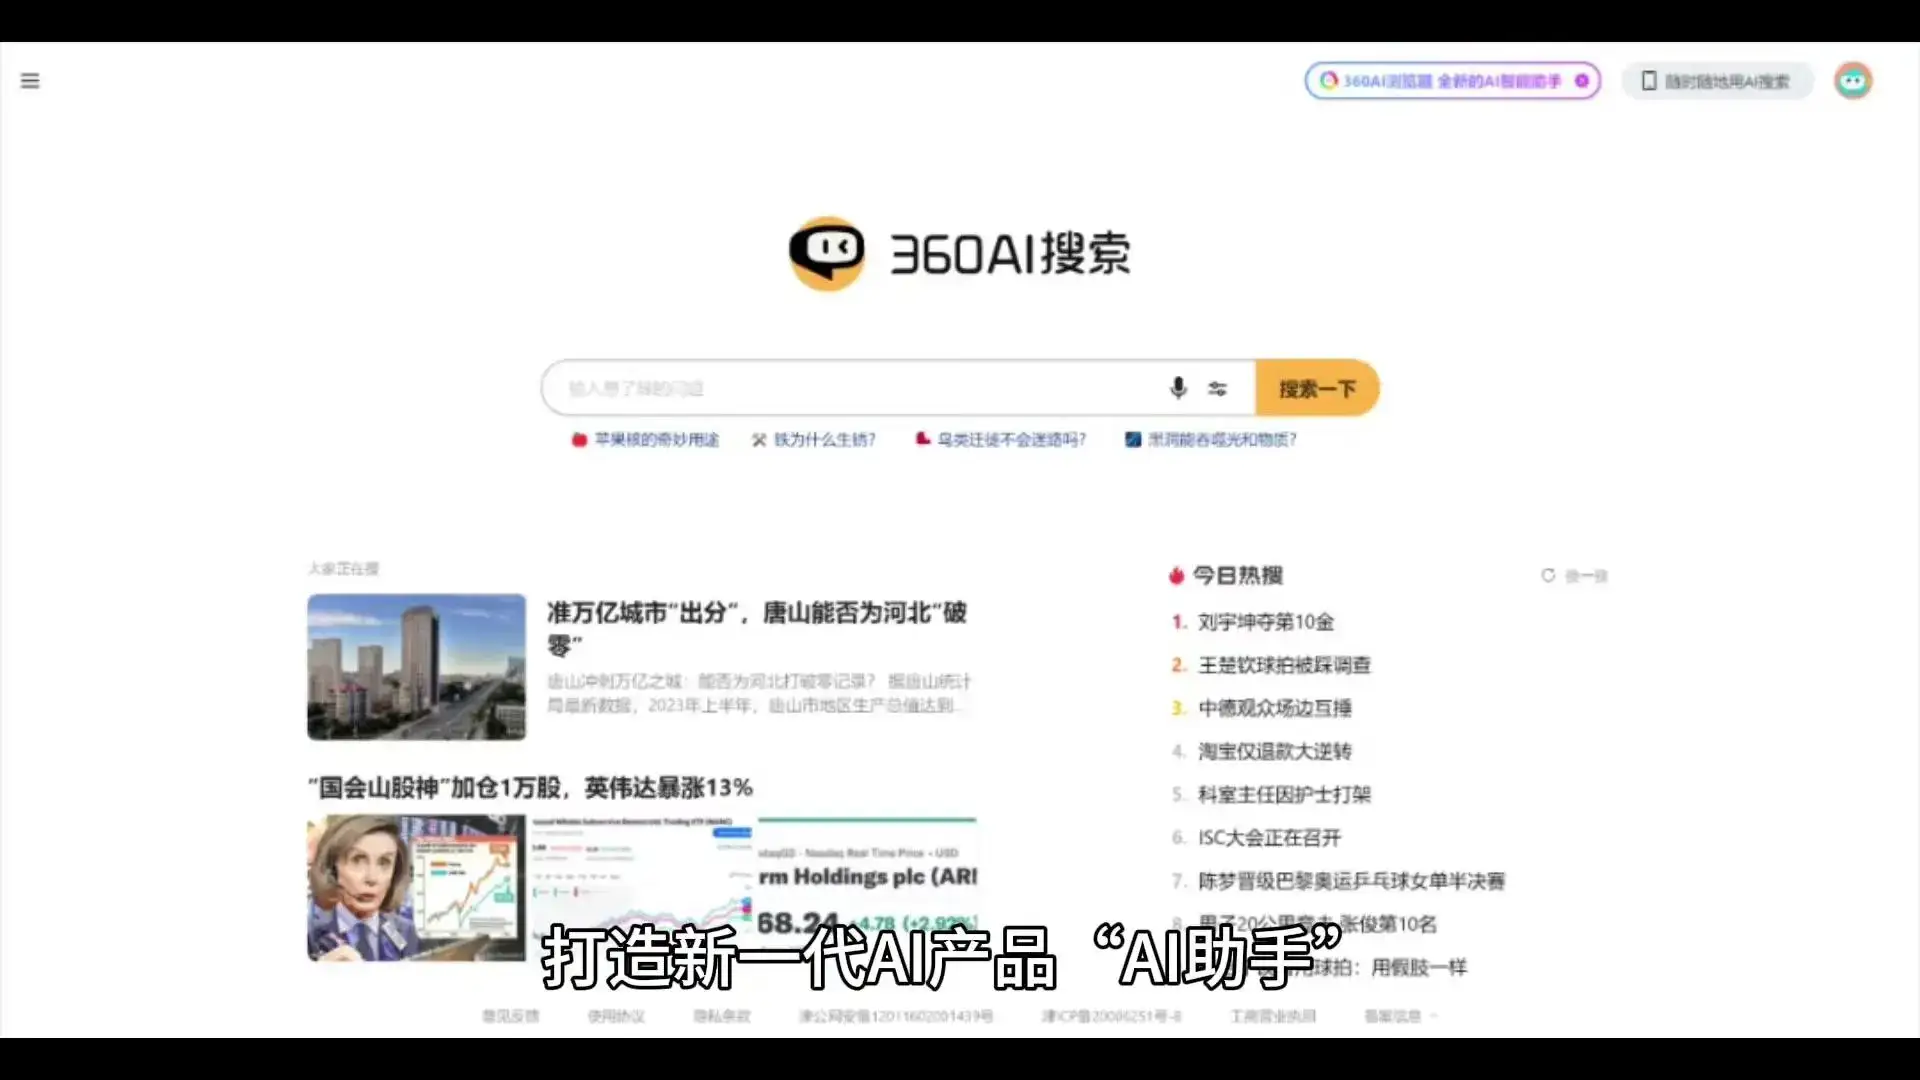Click inside the search input box

pos(850,388)
